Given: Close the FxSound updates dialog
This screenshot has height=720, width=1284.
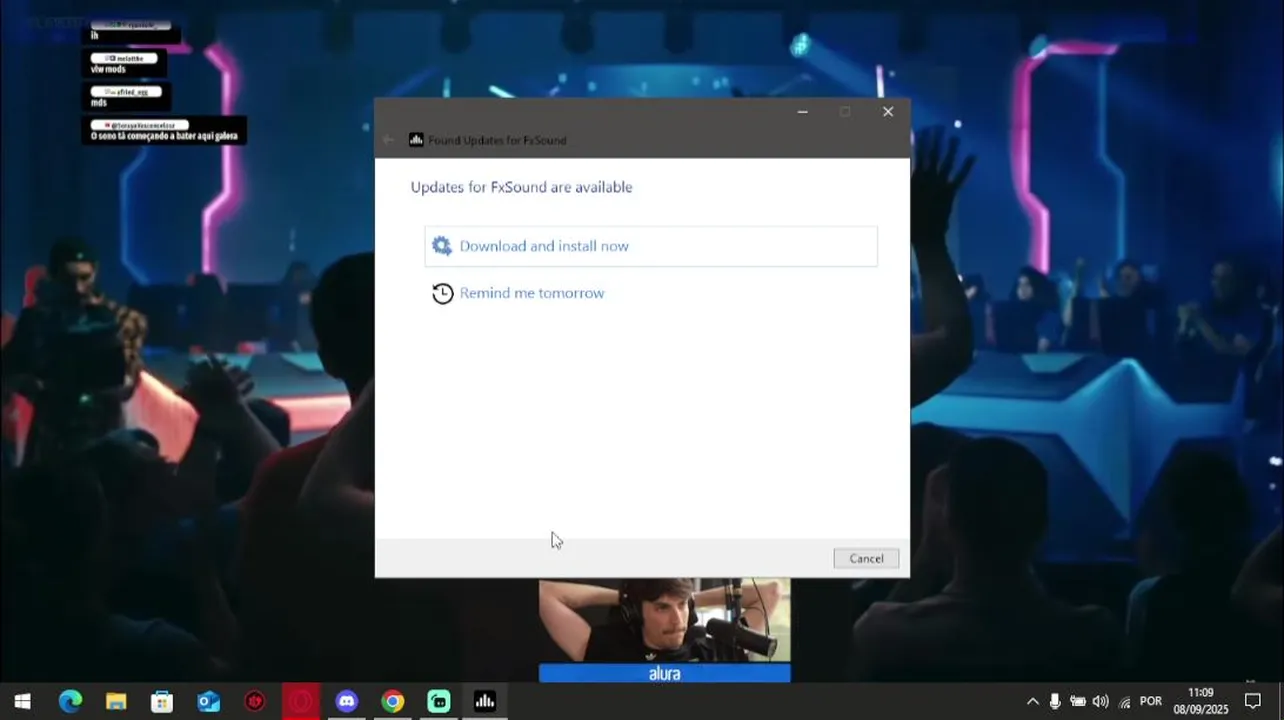Looking at the screenshot, I should point(888,112).
